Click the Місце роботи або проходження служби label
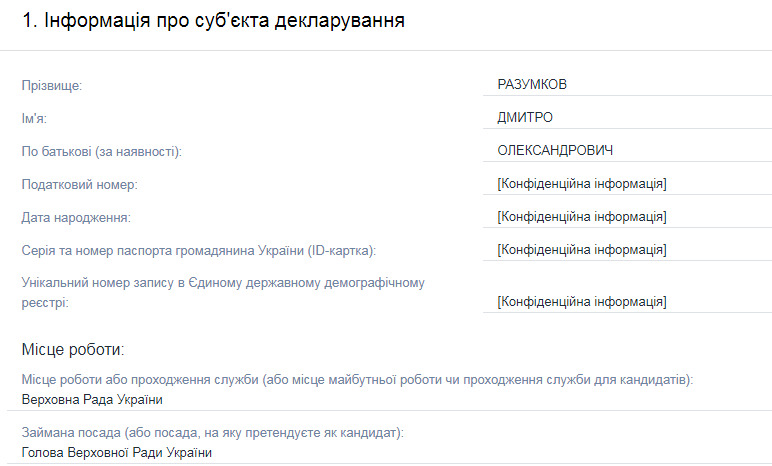 (357, 380)
